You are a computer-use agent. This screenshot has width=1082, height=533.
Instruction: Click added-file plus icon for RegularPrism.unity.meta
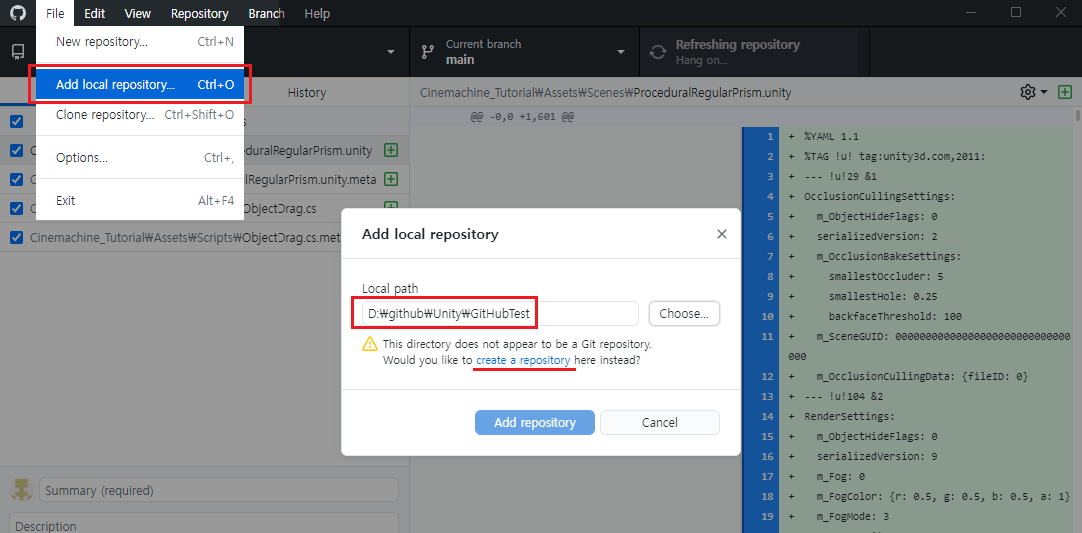click(391, 179)
